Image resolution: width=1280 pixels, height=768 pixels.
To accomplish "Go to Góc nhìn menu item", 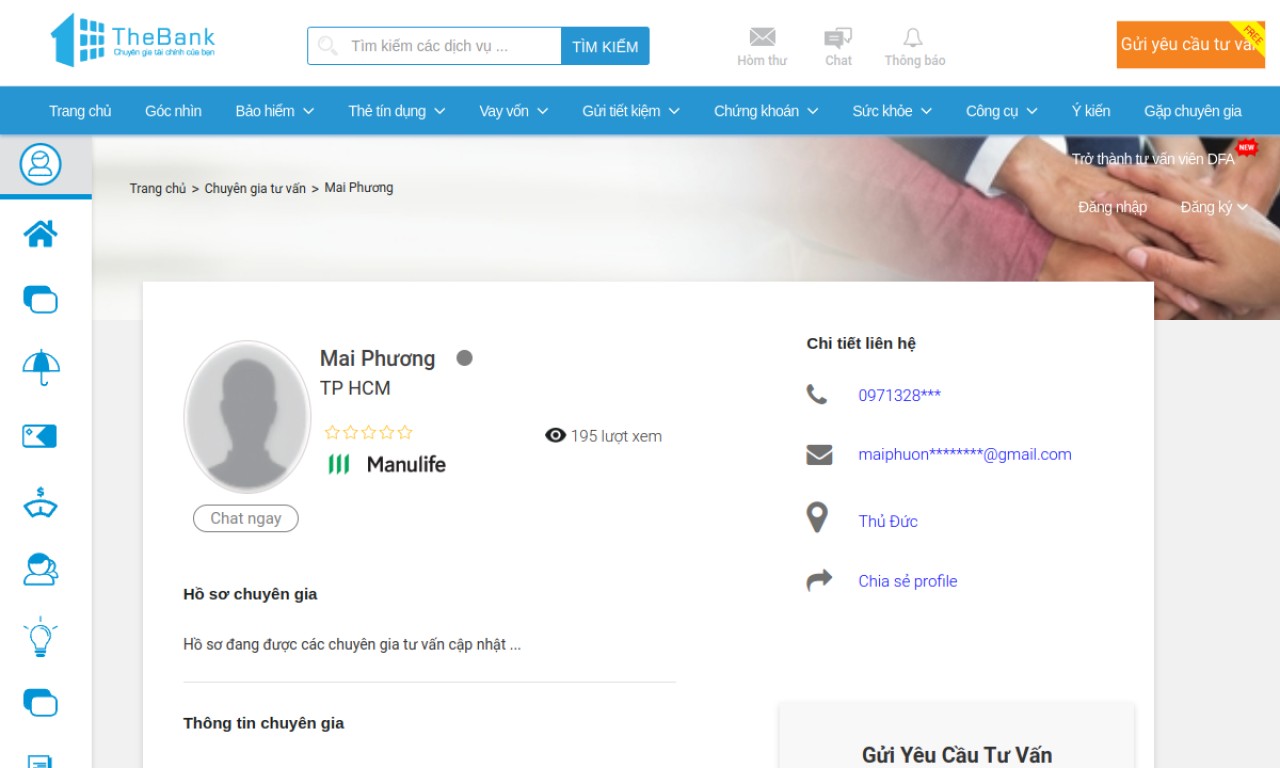I will pyautogui.click(x=173, y=111).
